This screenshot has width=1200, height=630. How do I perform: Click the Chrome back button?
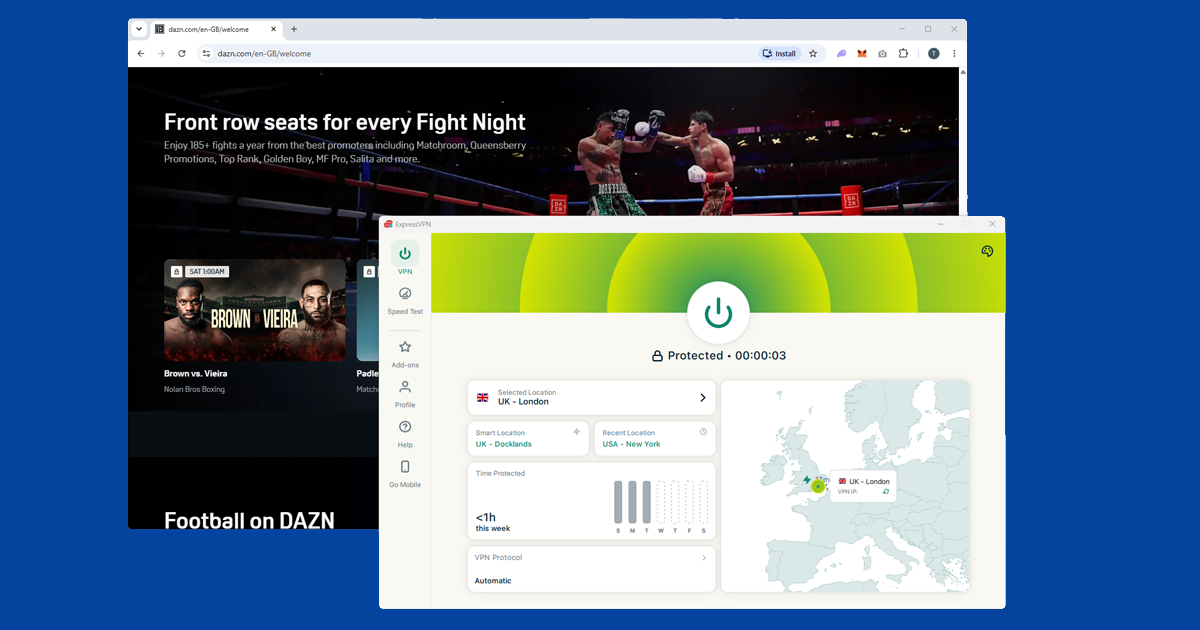point(141,53)
